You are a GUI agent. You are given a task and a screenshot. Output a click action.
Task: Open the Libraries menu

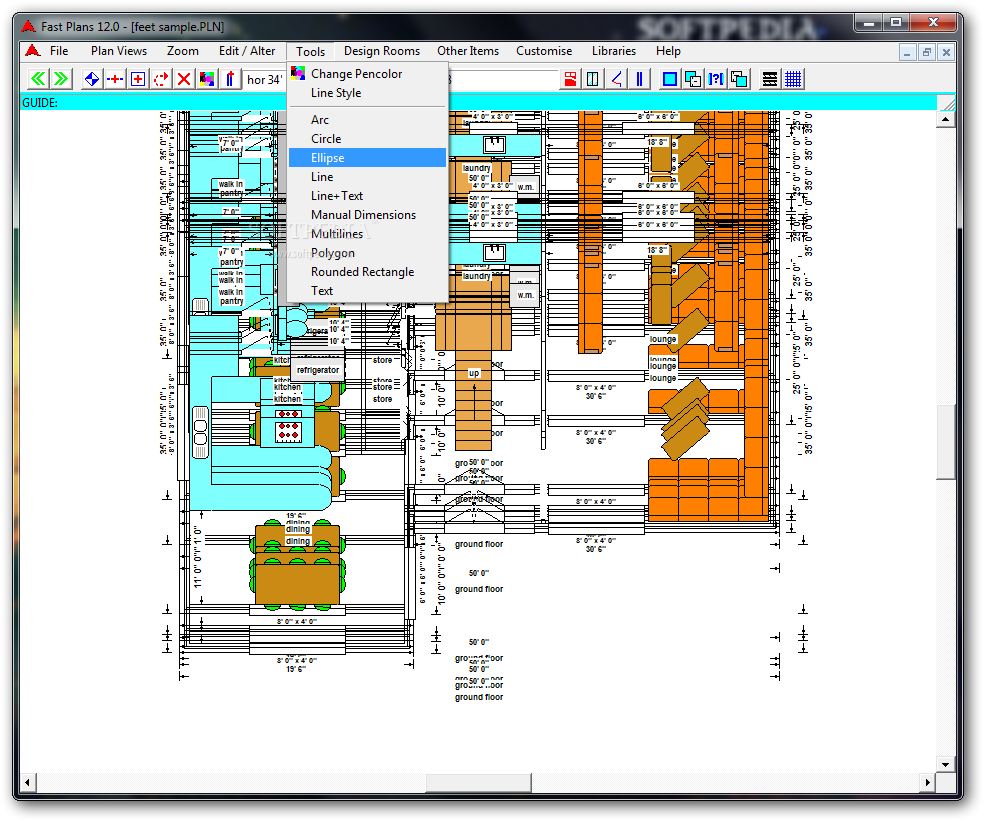(614, 51)
